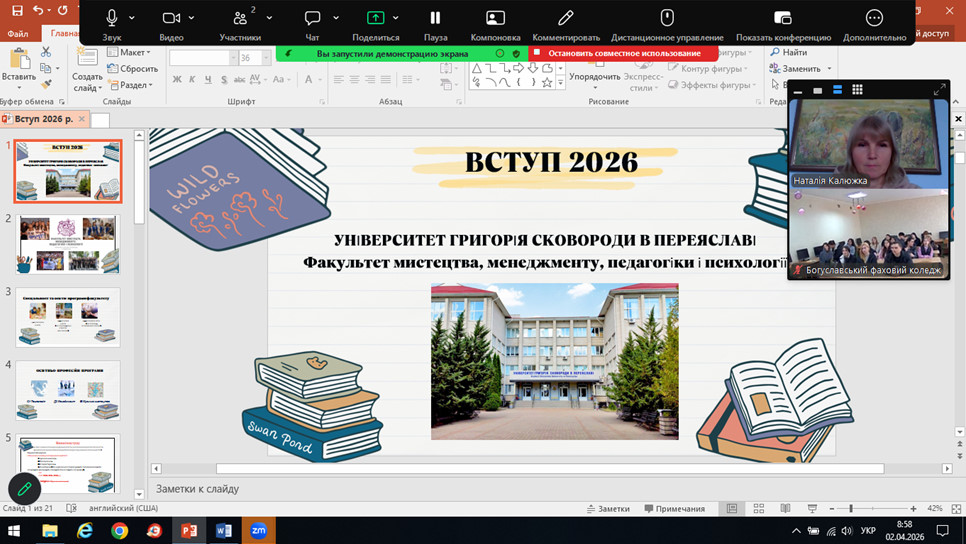Select the Вступ 2026 р. document tab

(x=43, y=119)
